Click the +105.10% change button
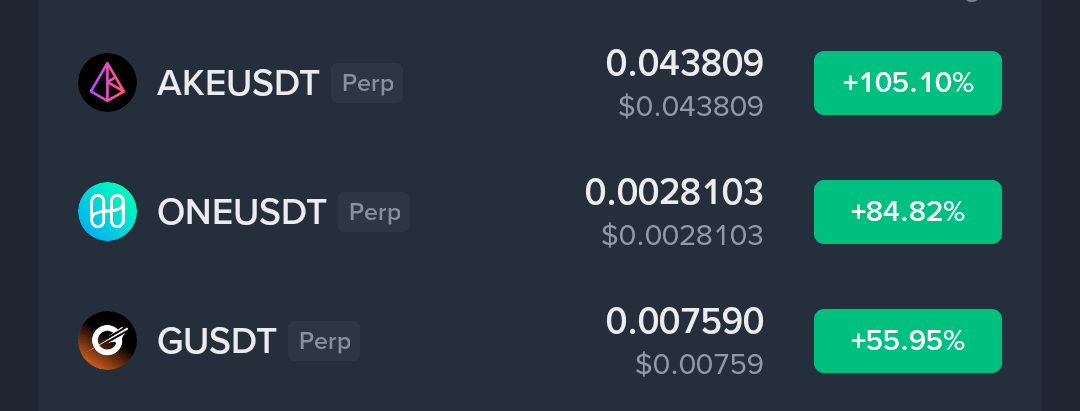The height and width of the screenshot is (411, 1080). coord(908,83)
